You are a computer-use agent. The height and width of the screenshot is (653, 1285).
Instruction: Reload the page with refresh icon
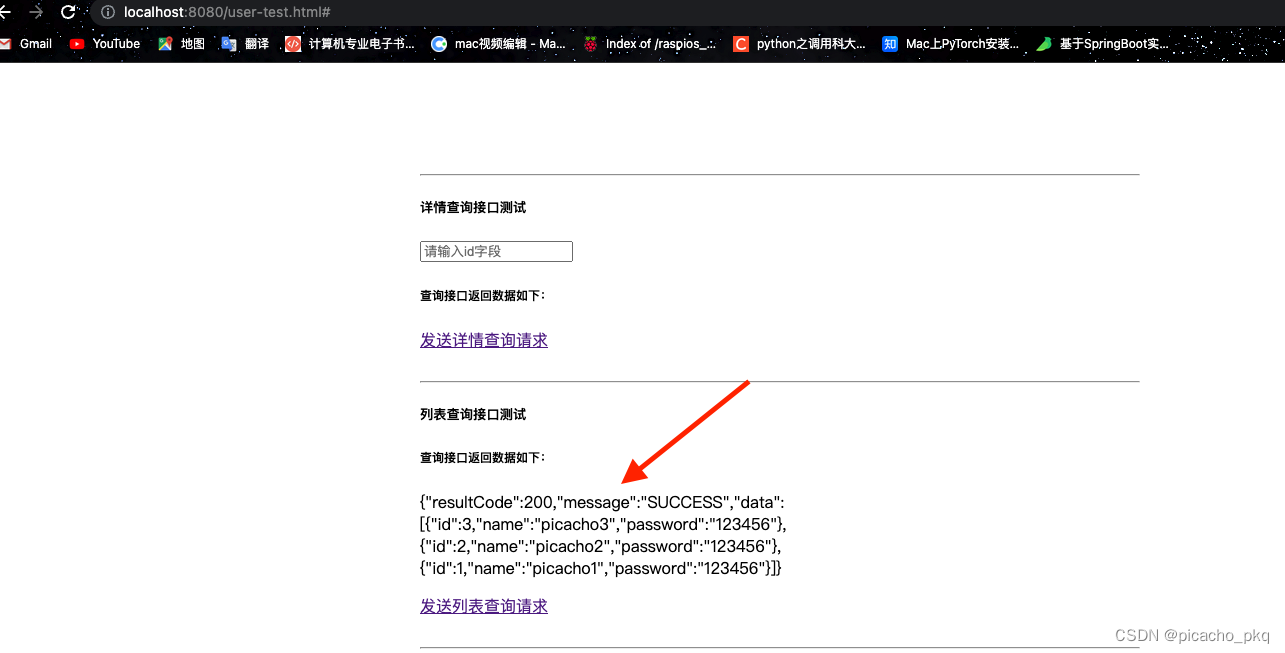point(68,12)
